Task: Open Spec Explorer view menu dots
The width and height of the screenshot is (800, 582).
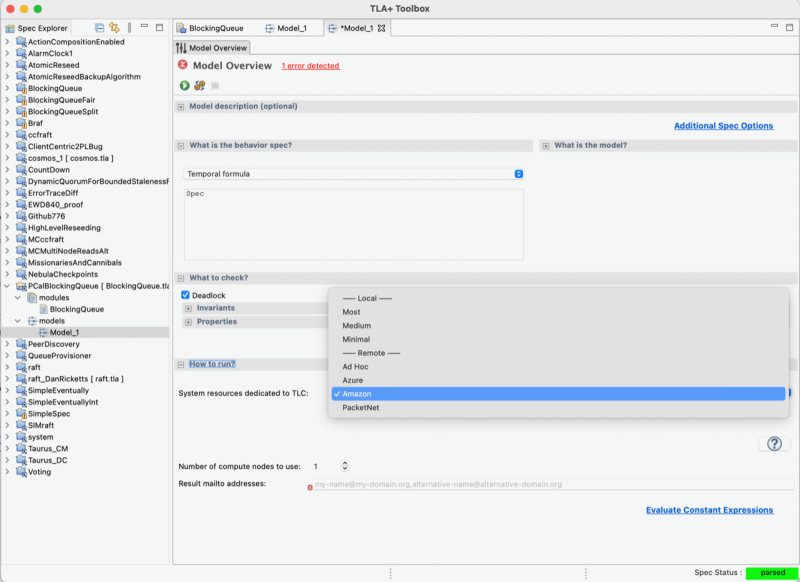Action: (129, 28)
